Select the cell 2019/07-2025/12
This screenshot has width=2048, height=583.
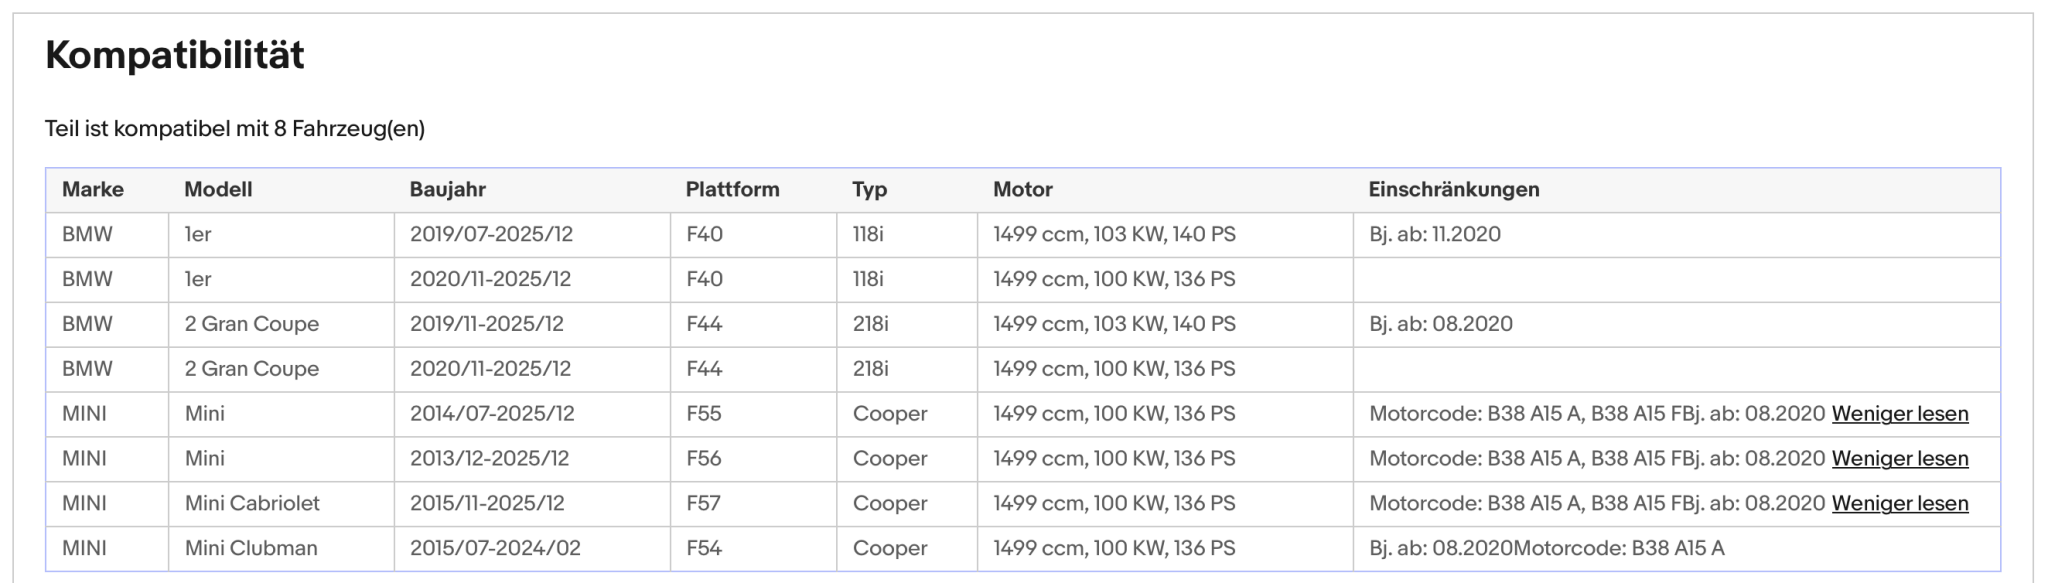click(x=532, y=235)
